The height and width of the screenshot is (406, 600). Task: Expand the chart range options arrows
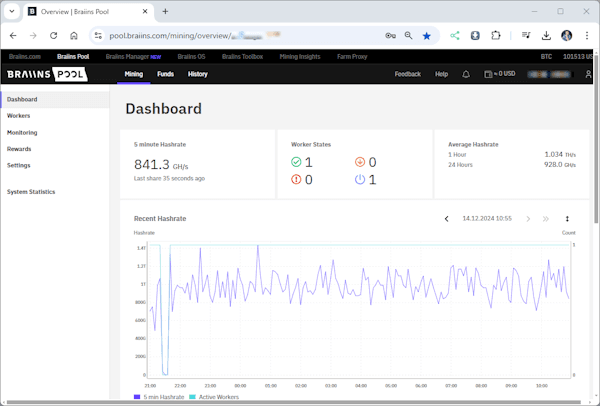(567, 218)
